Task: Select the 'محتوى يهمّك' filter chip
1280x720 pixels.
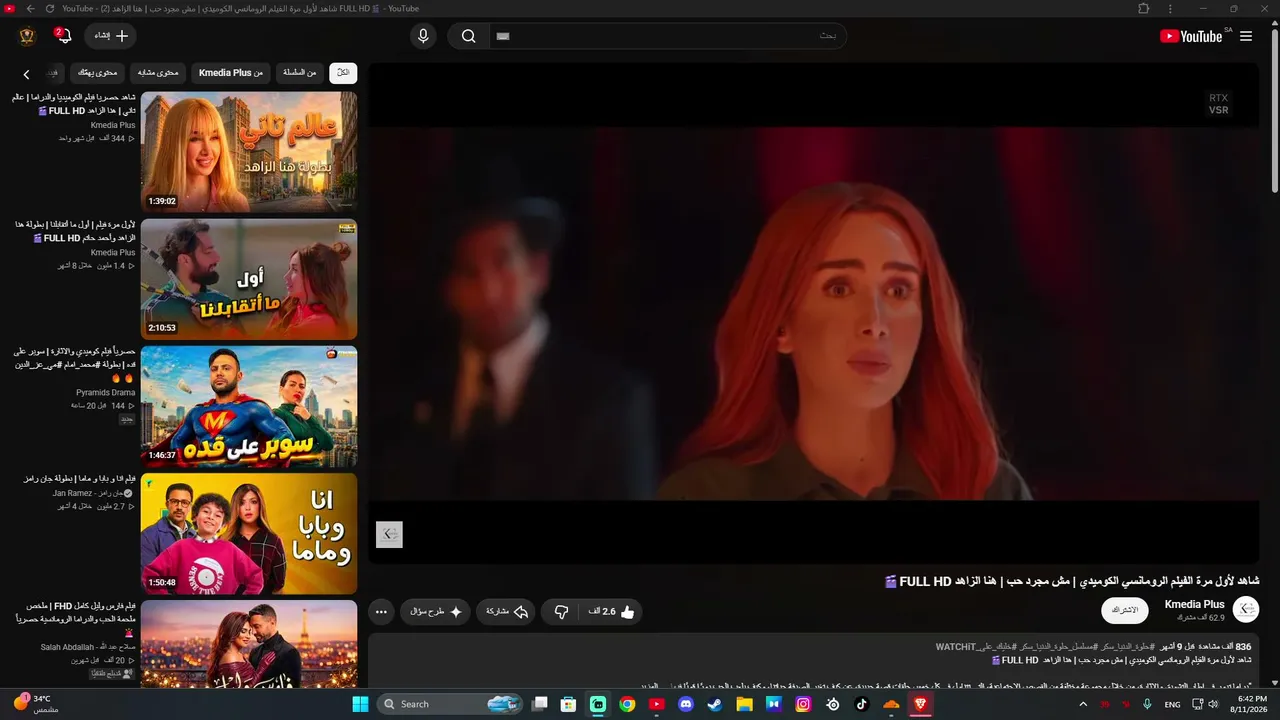Action: [98, 72]
